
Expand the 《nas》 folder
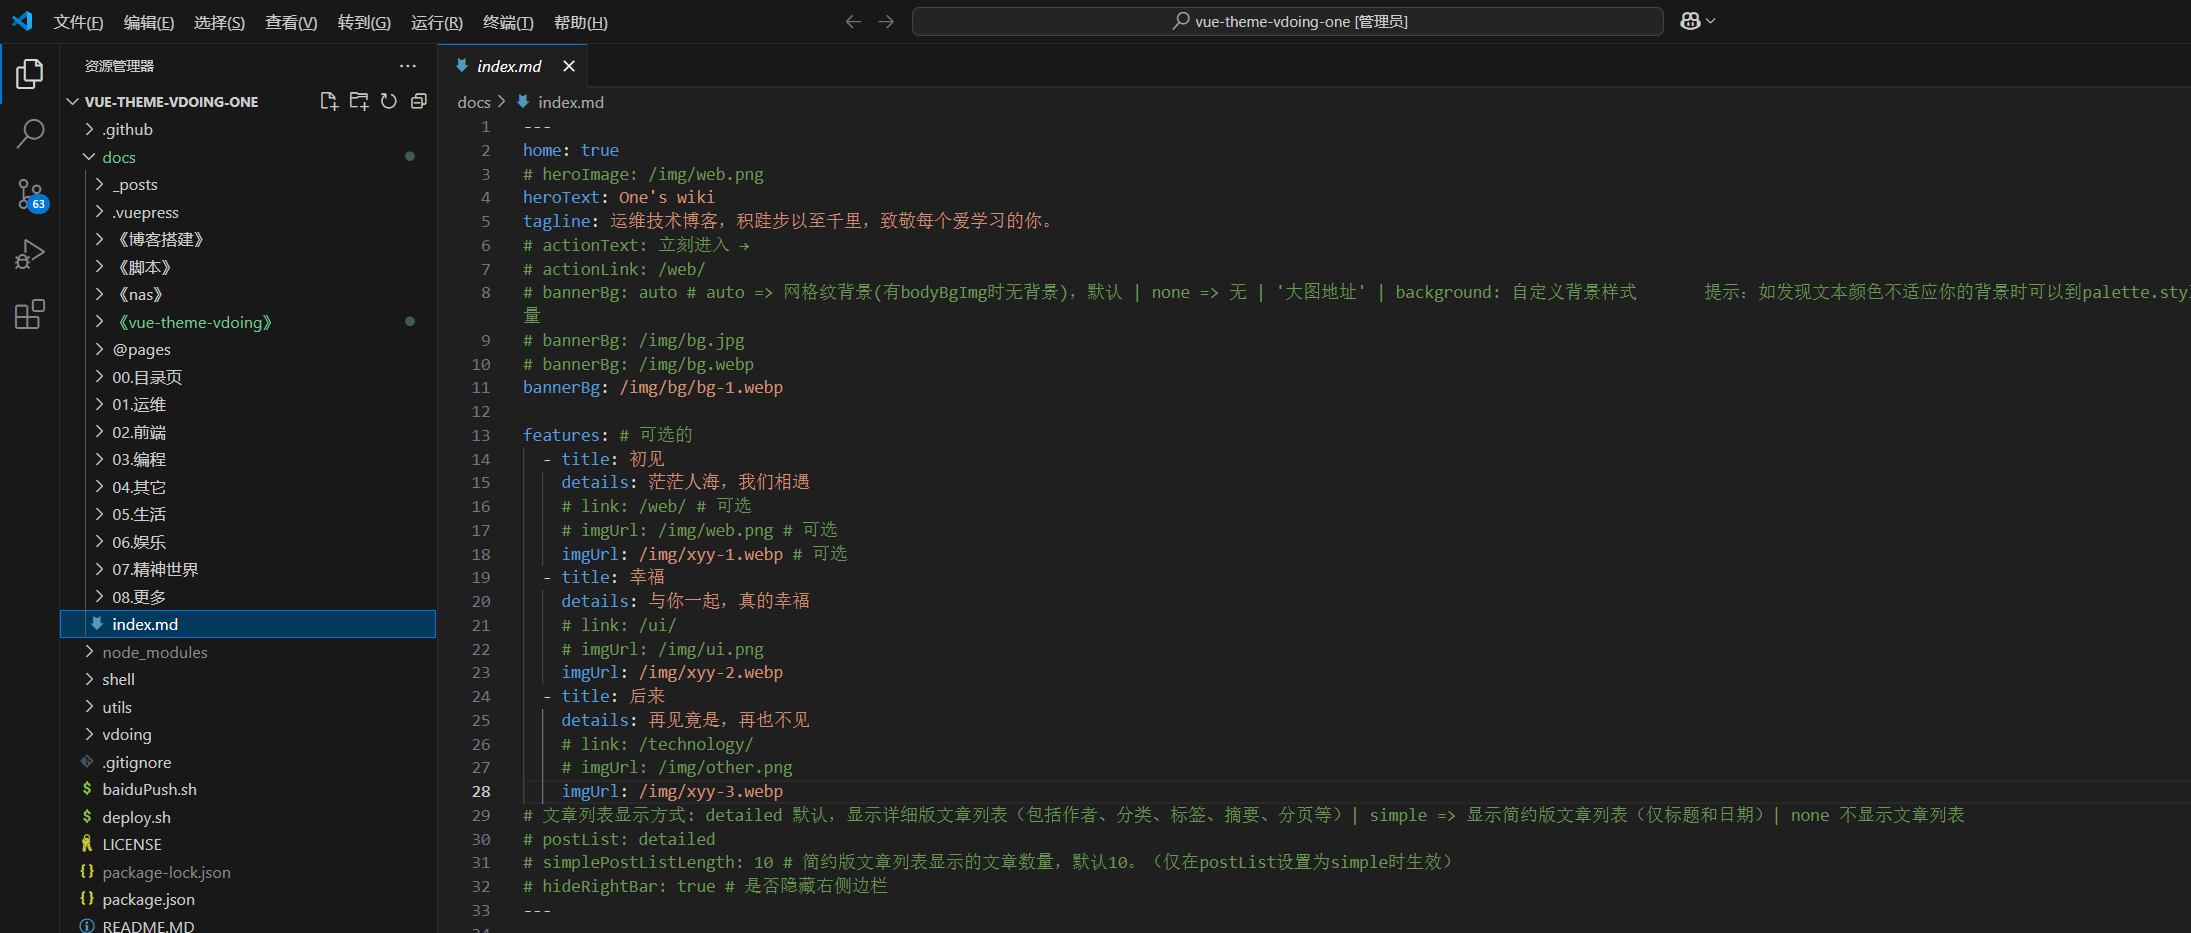point(248,295)
